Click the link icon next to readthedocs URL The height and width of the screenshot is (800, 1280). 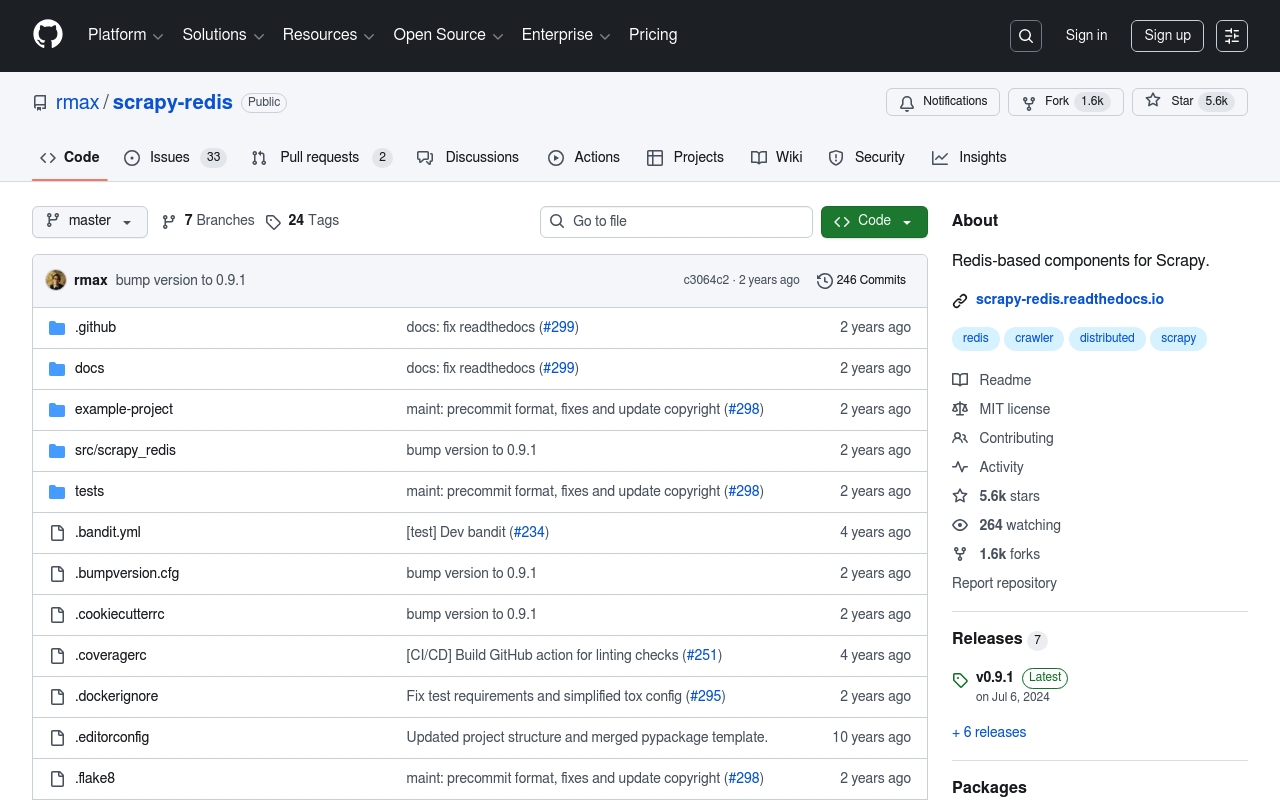point(960,300)
